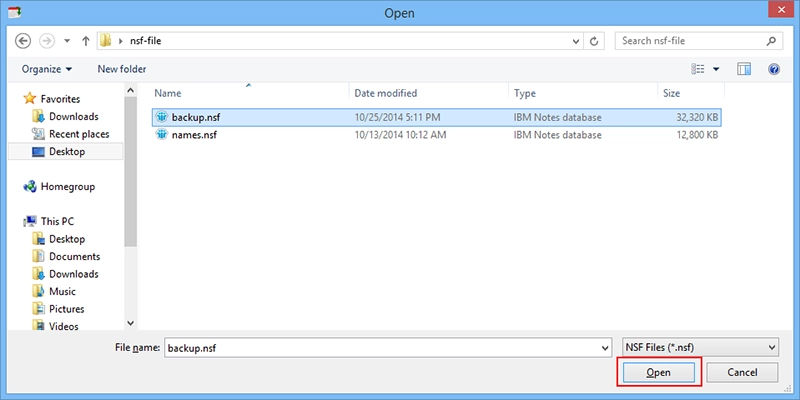Click the 32,320 KB size cell
This screenshot has height=400, width=800.
click(697, 118)
